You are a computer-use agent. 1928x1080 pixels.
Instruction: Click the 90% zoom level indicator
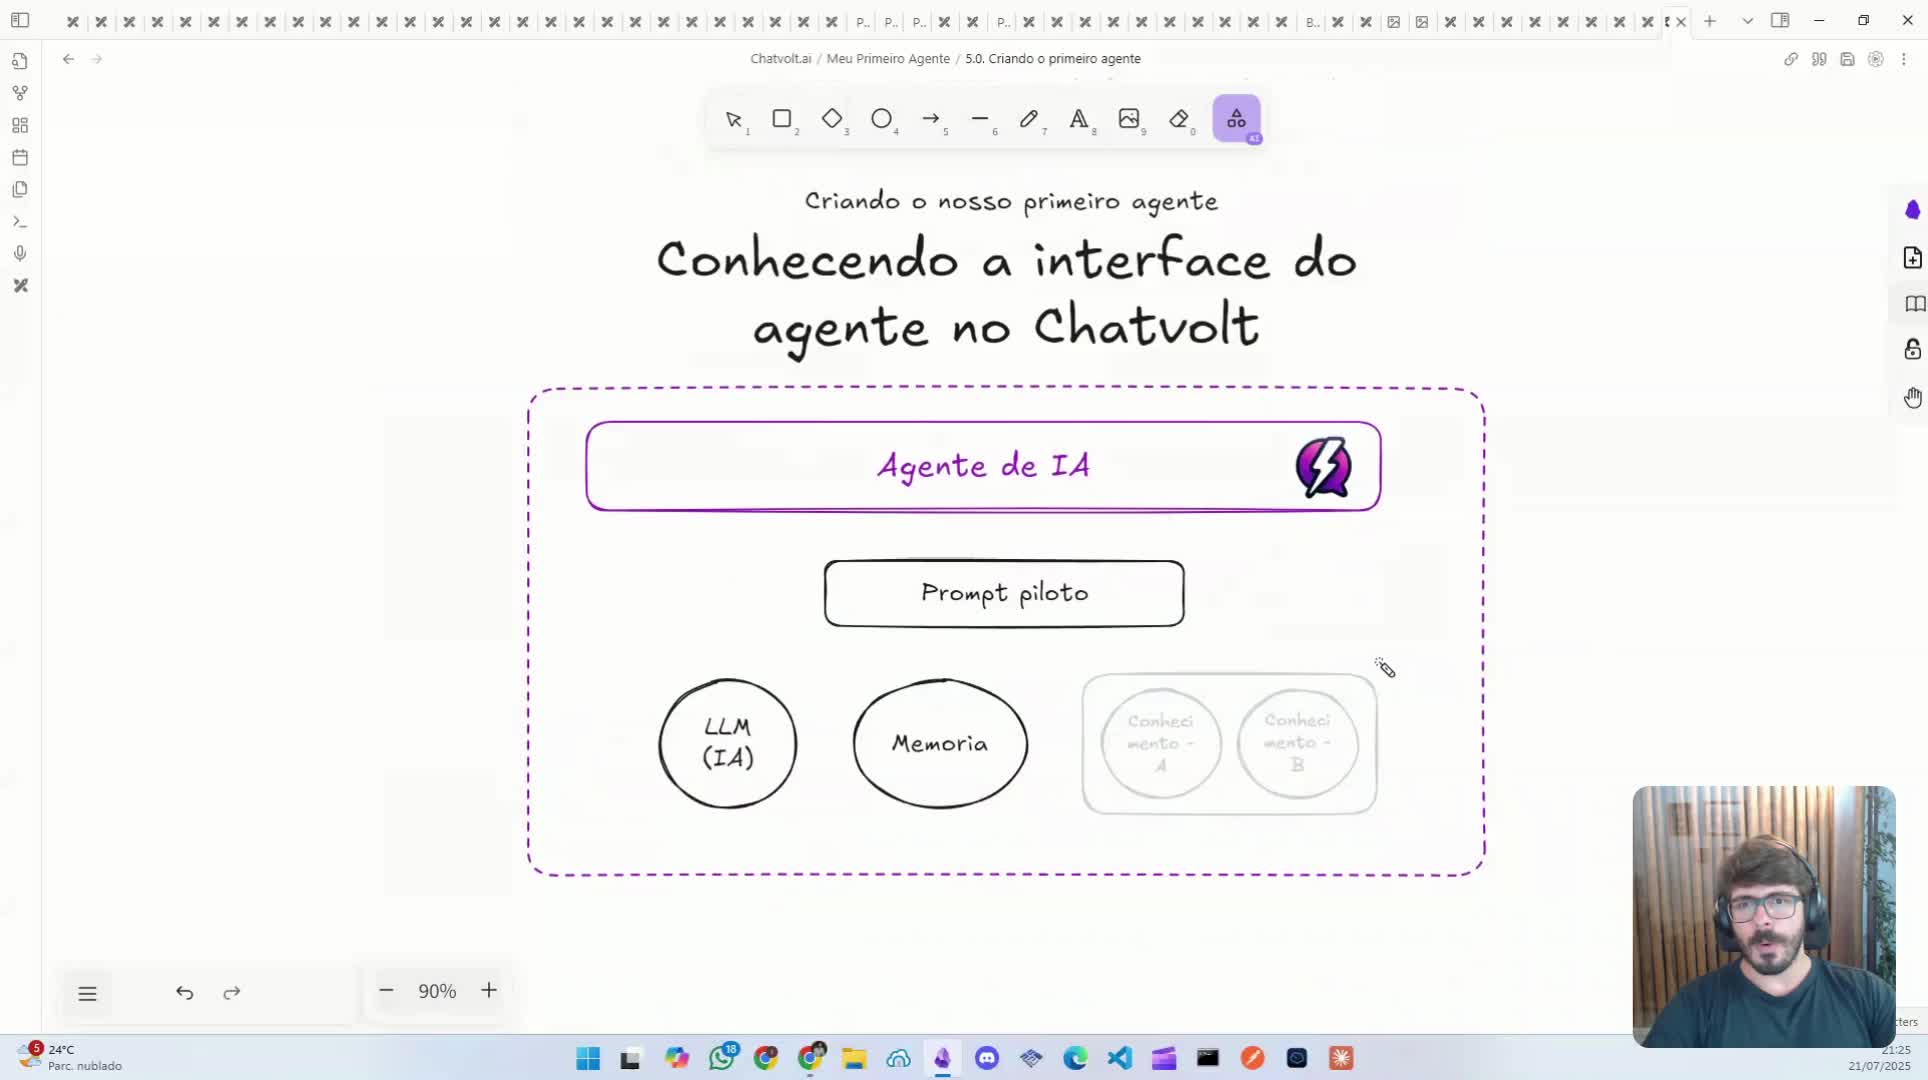tap(437, 991)
